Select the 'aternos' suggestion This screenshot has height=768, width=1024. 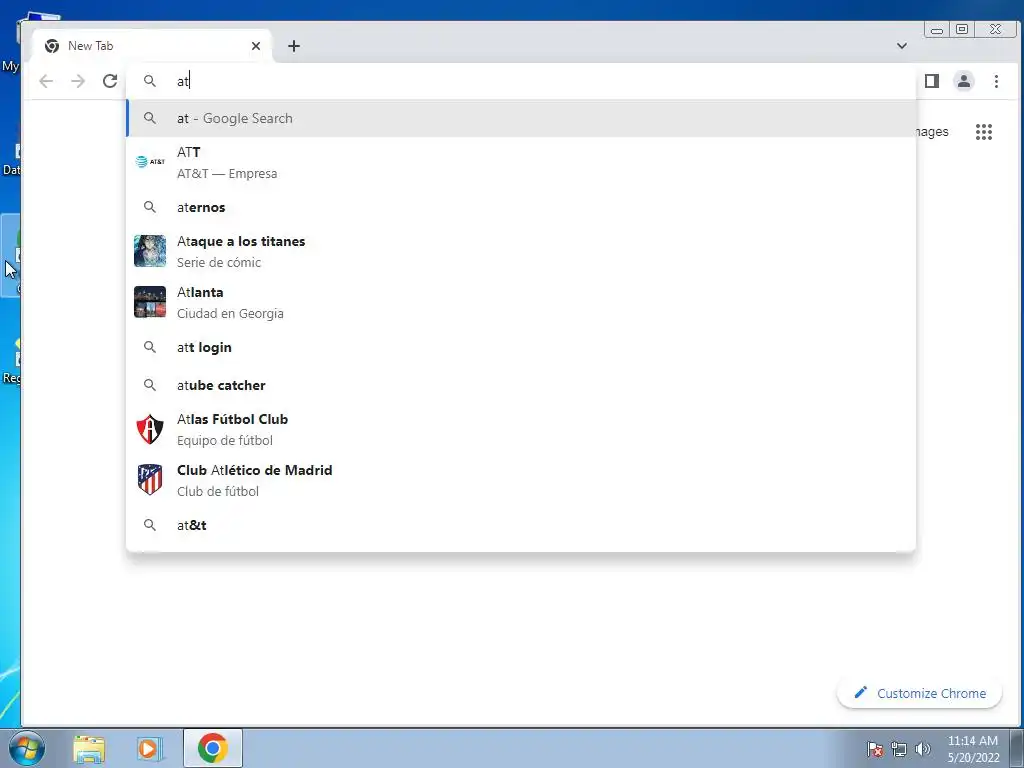click(521, 207)
